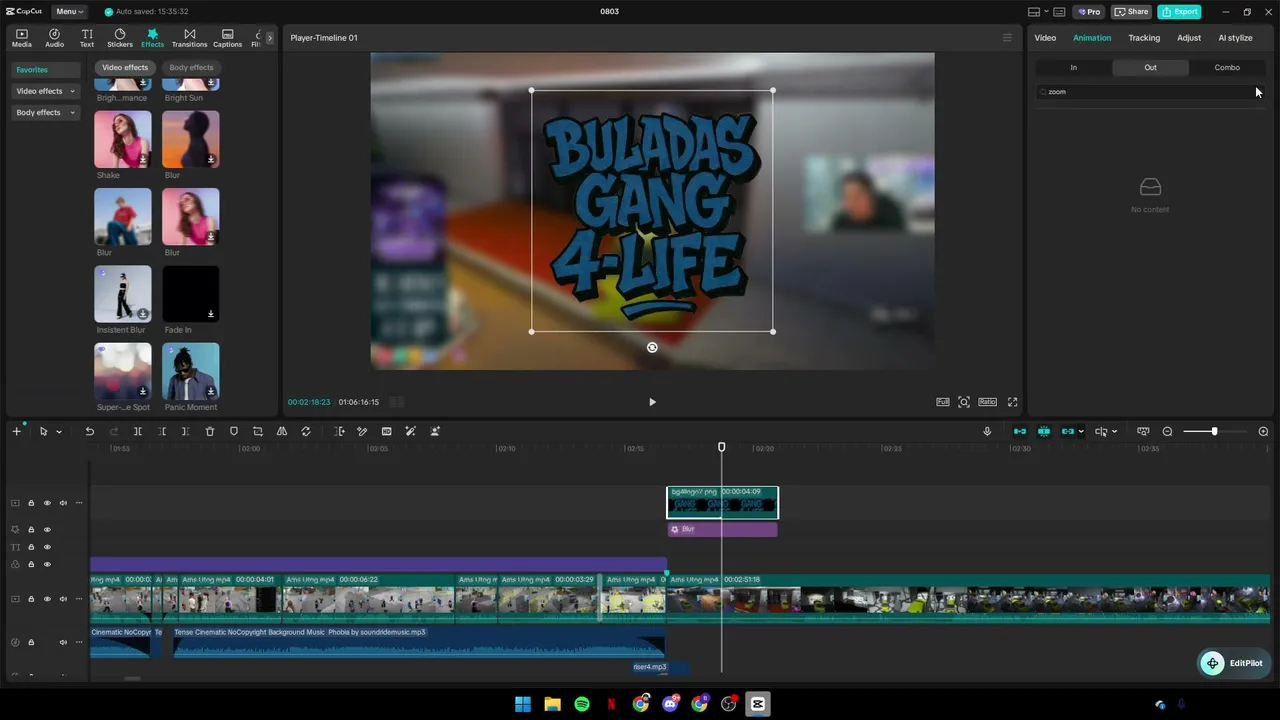Enter fullscreen preview mode
Viewport: 1280px width, 720px height.
point(1012,402)
